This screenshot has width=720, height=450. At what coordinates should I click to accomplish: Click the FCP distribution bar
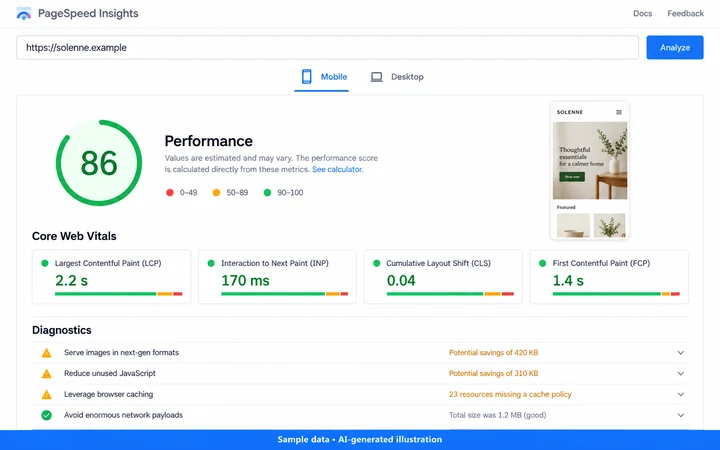click(x=616, y=294)
